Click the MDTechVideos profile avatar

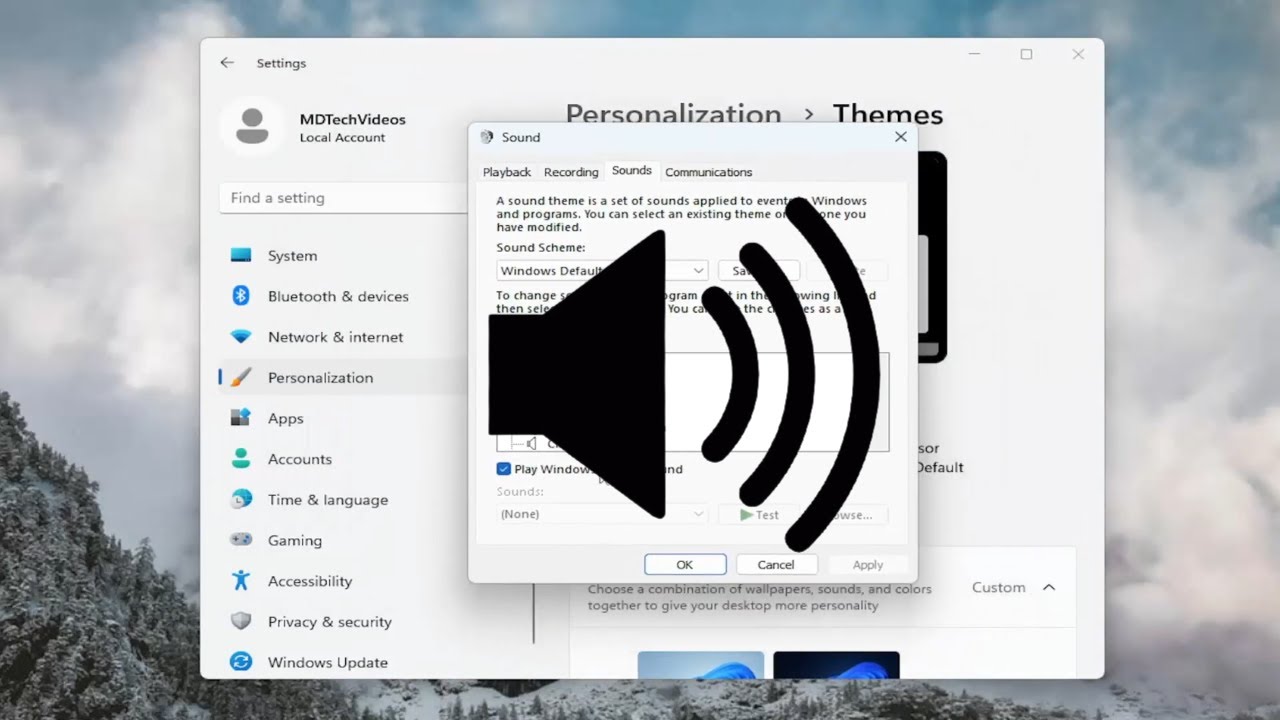point(252,127)
